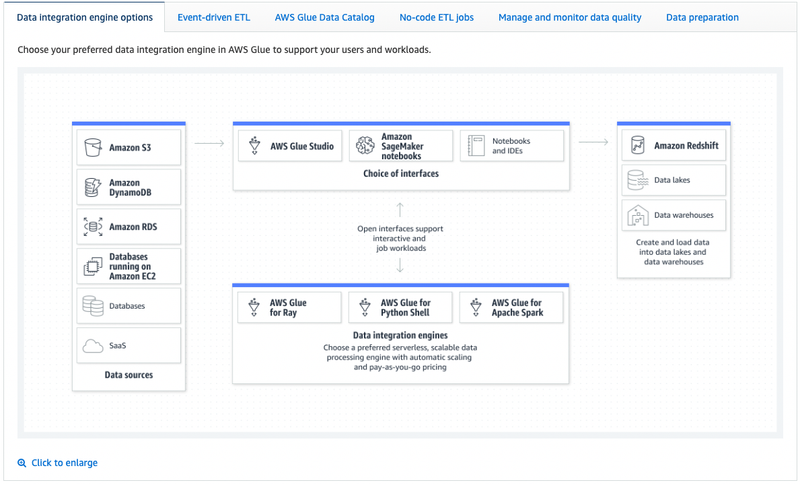Click 'AWS Glue for Apache Spark' label

pos(517,308)
